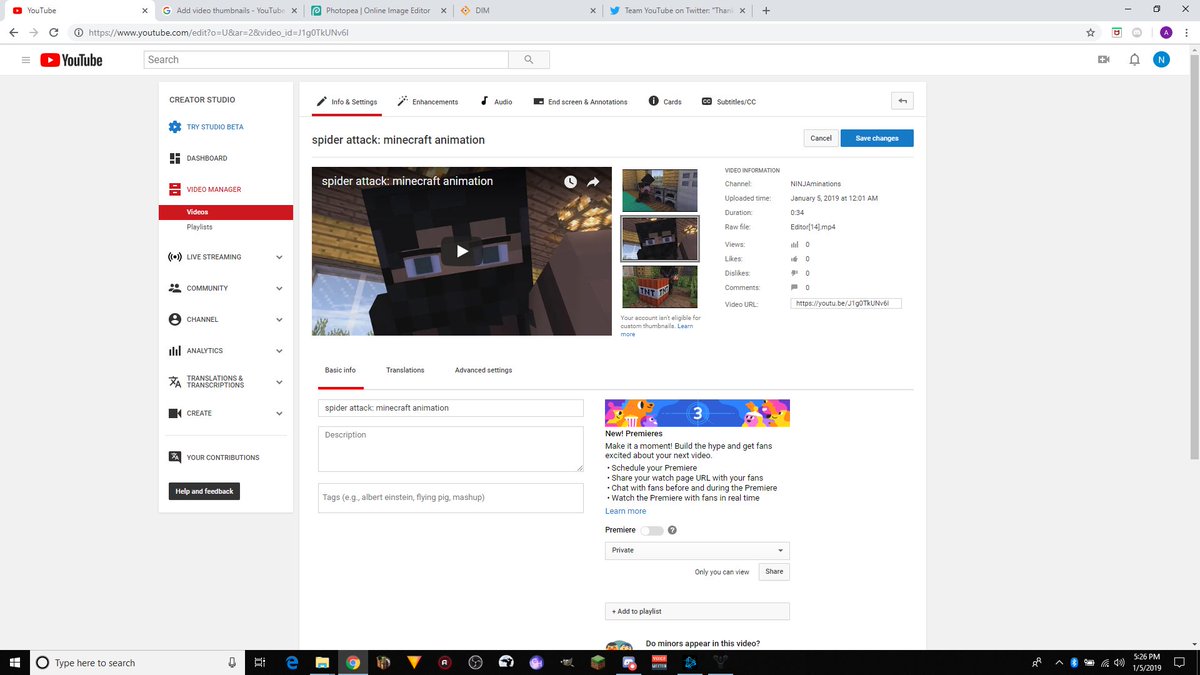Click the Share button
The width and height of the screenshot is (1200, 675).
click(x=774, y=572)
